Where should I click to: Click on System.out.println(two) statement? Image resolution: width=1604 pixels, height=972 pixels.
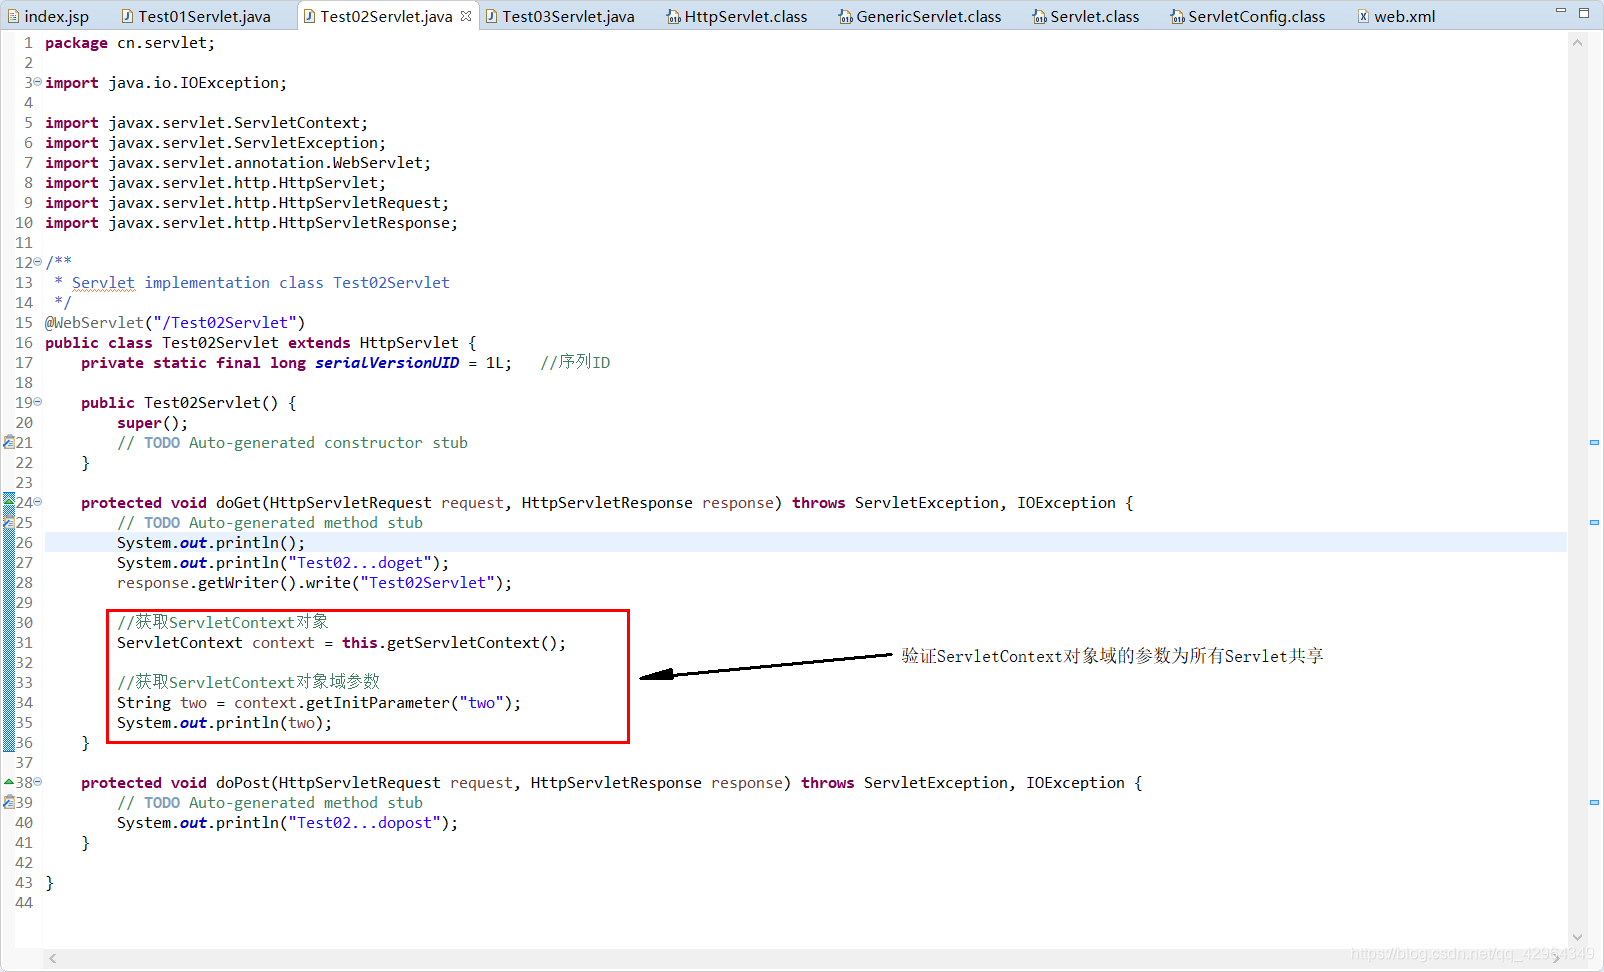tap(224, 722)
